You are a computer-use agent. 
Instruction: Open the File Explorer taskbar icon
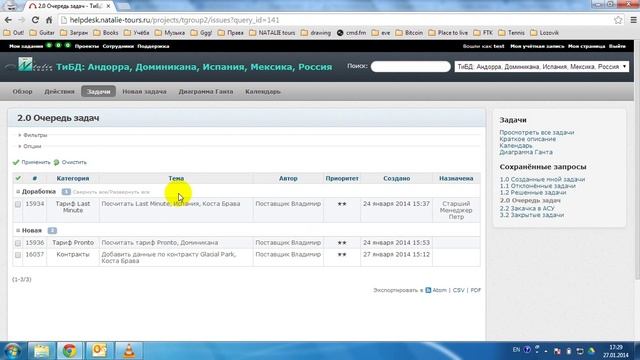tap(41, 351)
